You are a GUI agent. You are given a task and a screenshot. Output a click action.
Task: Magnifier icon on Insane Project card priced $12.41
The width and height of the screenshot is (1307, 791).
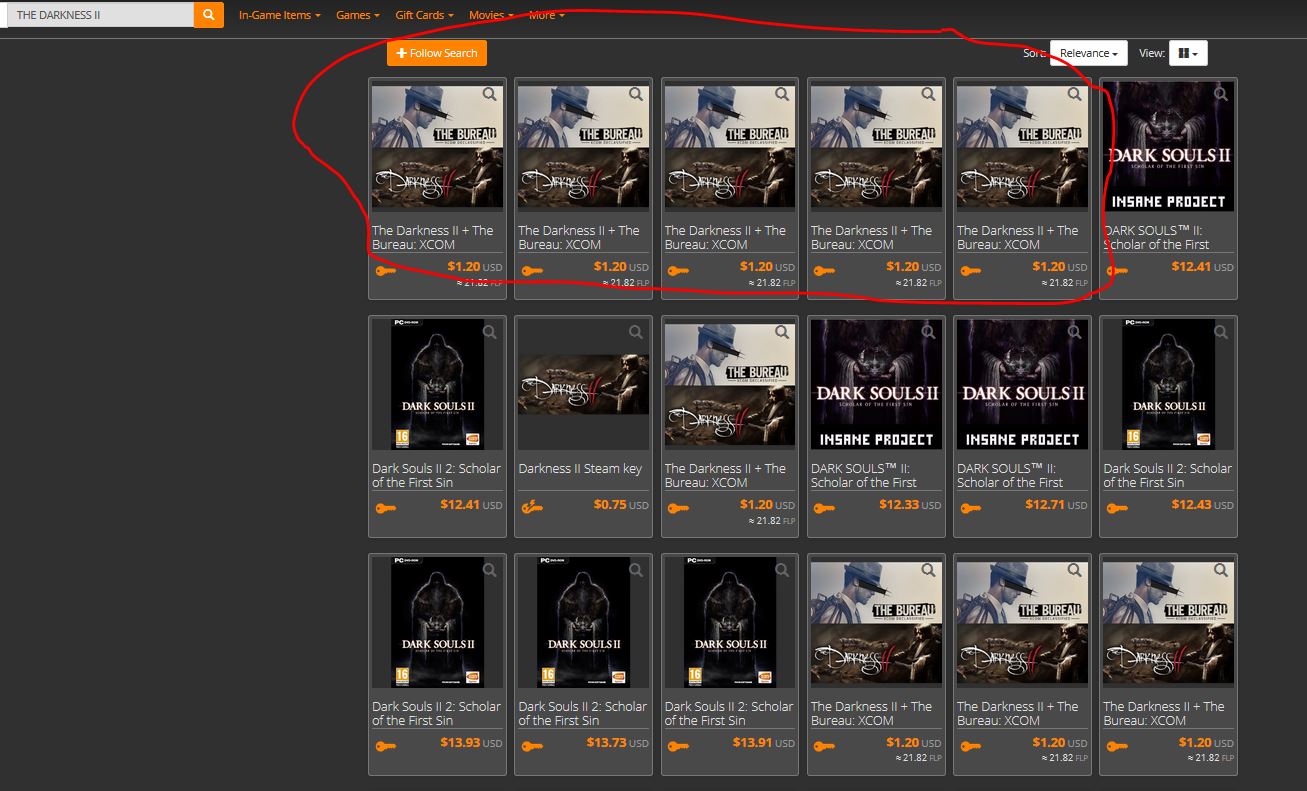1220,94
